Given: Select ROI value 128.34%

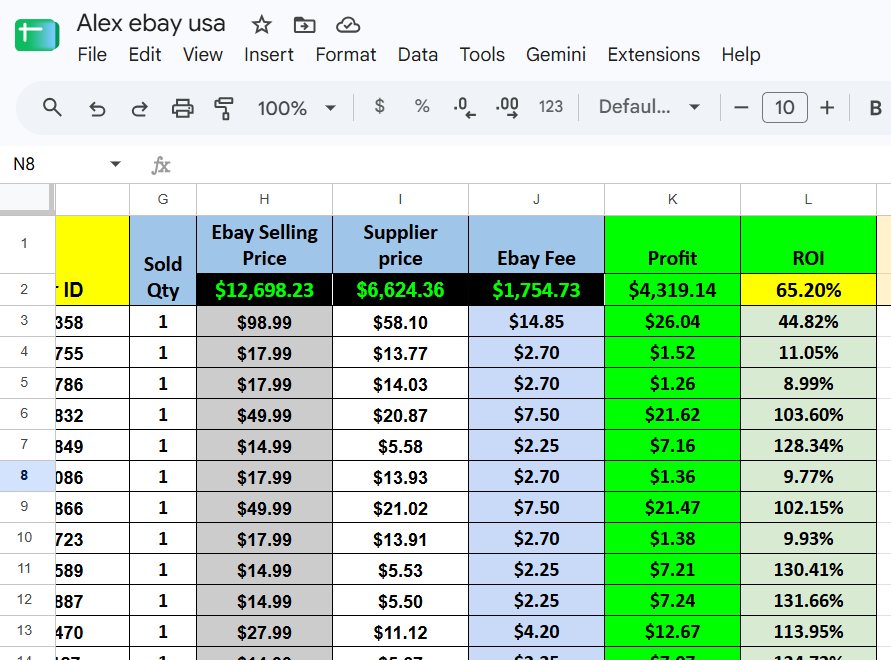Looking at the screenshot, I should [x=808, y=446].
